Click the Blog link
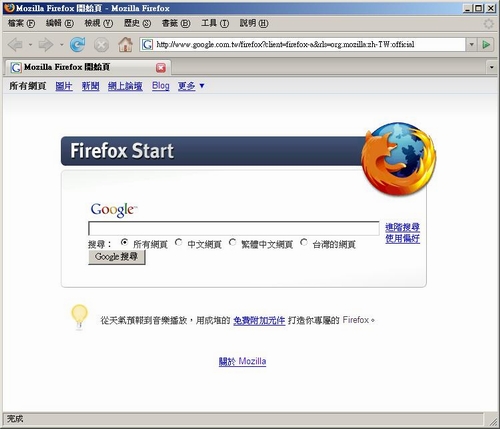The width and height of the screenshot is (500, 429). point(161,86)
